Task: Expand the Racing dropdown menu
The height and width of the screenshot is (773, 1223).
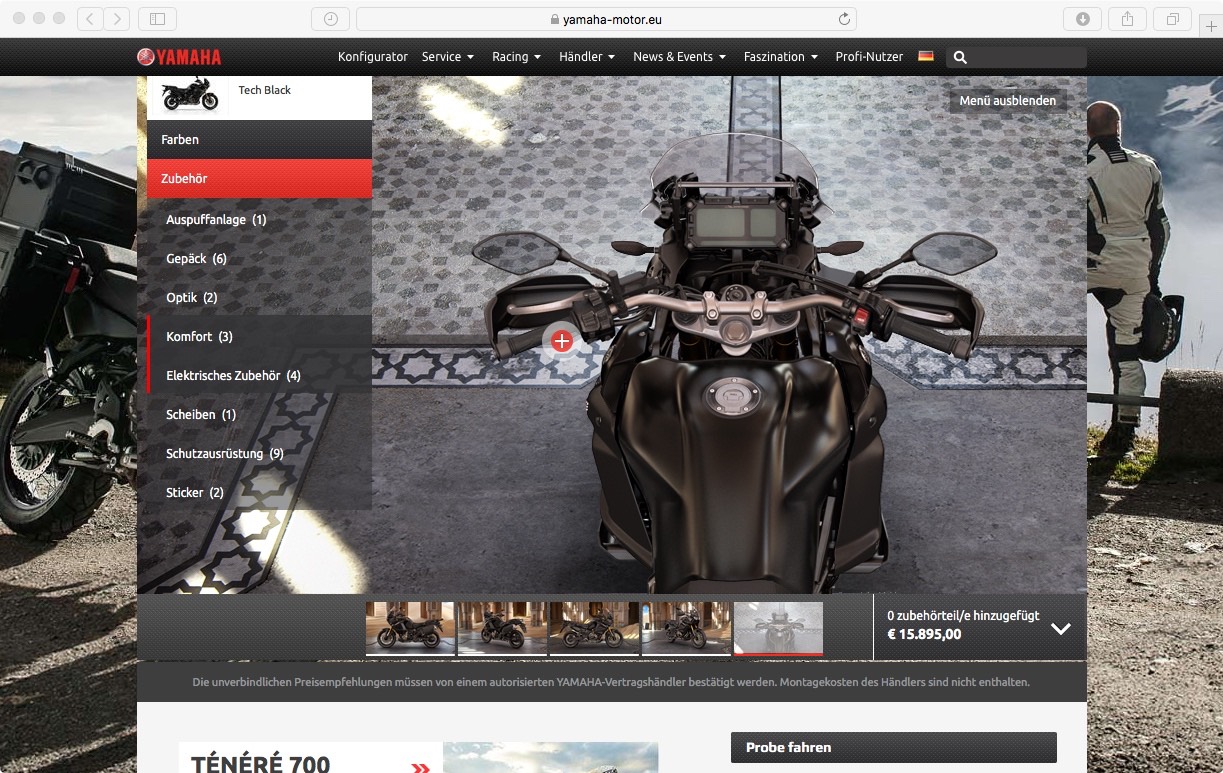Action: coord(516,57)
